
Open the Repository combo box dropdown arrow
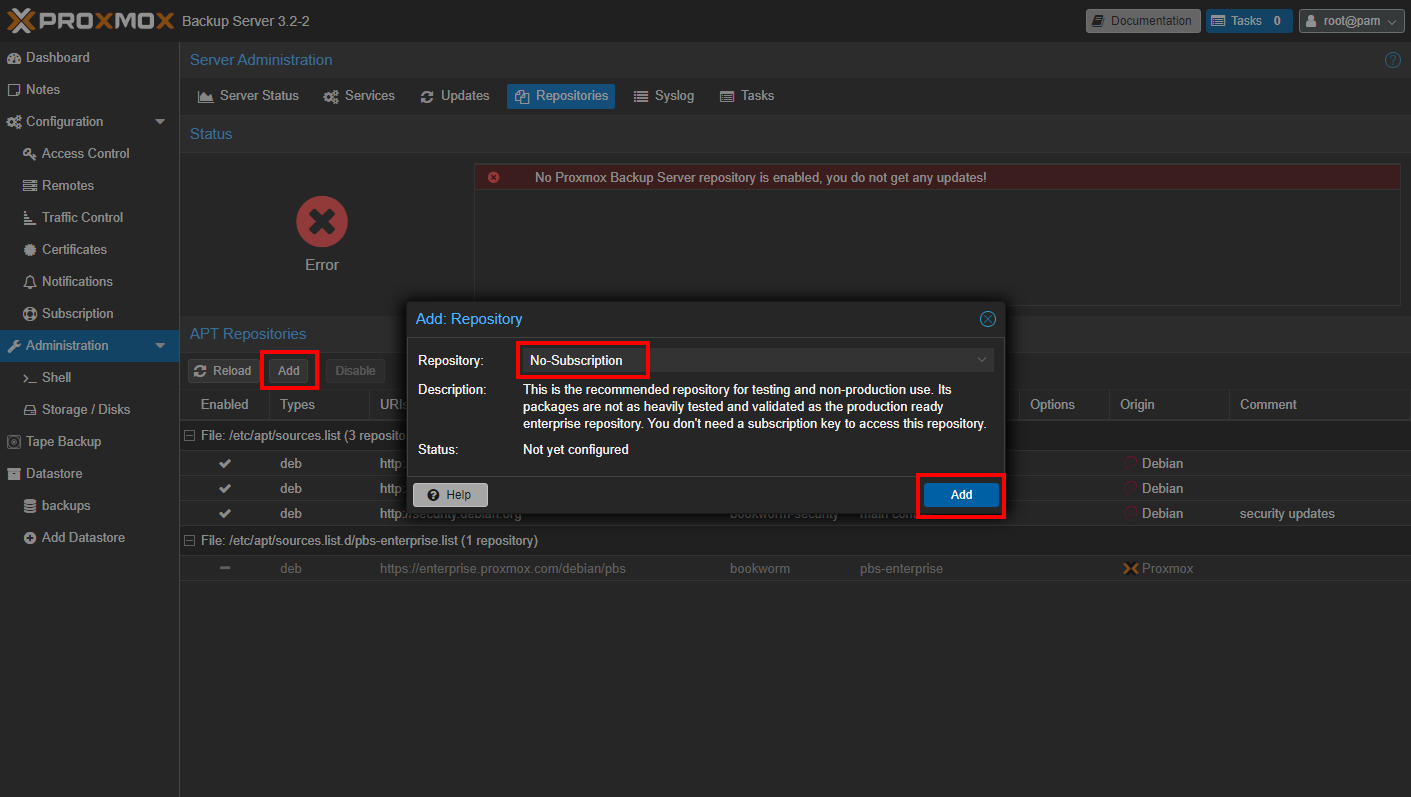coord(982,360)
